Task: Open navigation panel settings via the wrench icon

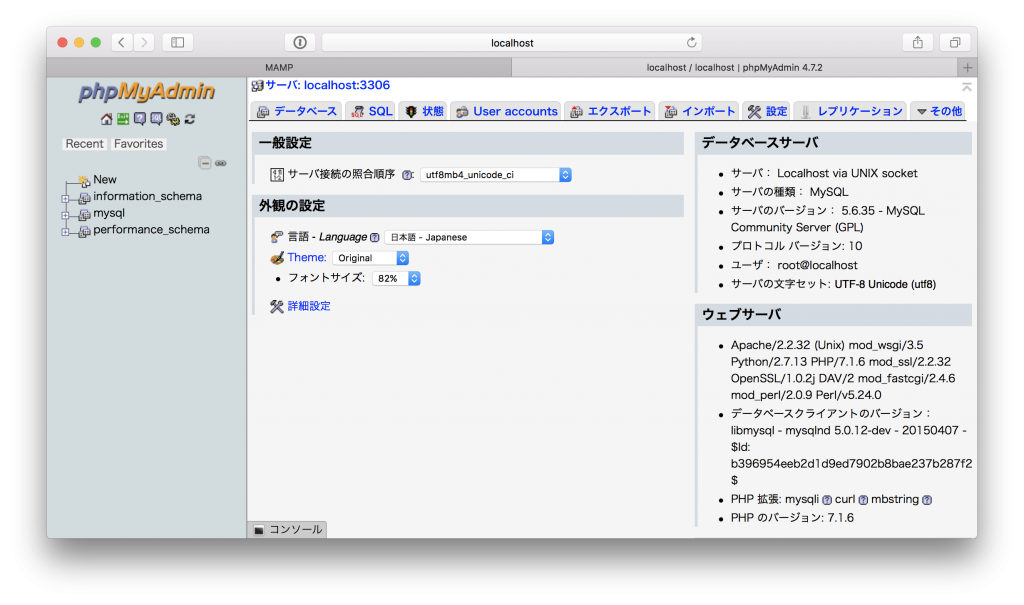Action: click(x=173, y=119)
